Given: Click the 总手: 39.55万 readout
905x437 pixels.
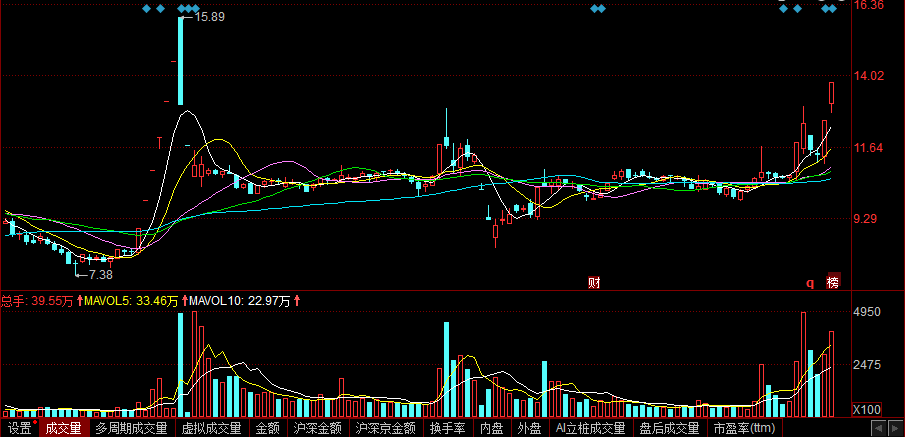Looking at the screenshot, I should (x=37, y=300).
